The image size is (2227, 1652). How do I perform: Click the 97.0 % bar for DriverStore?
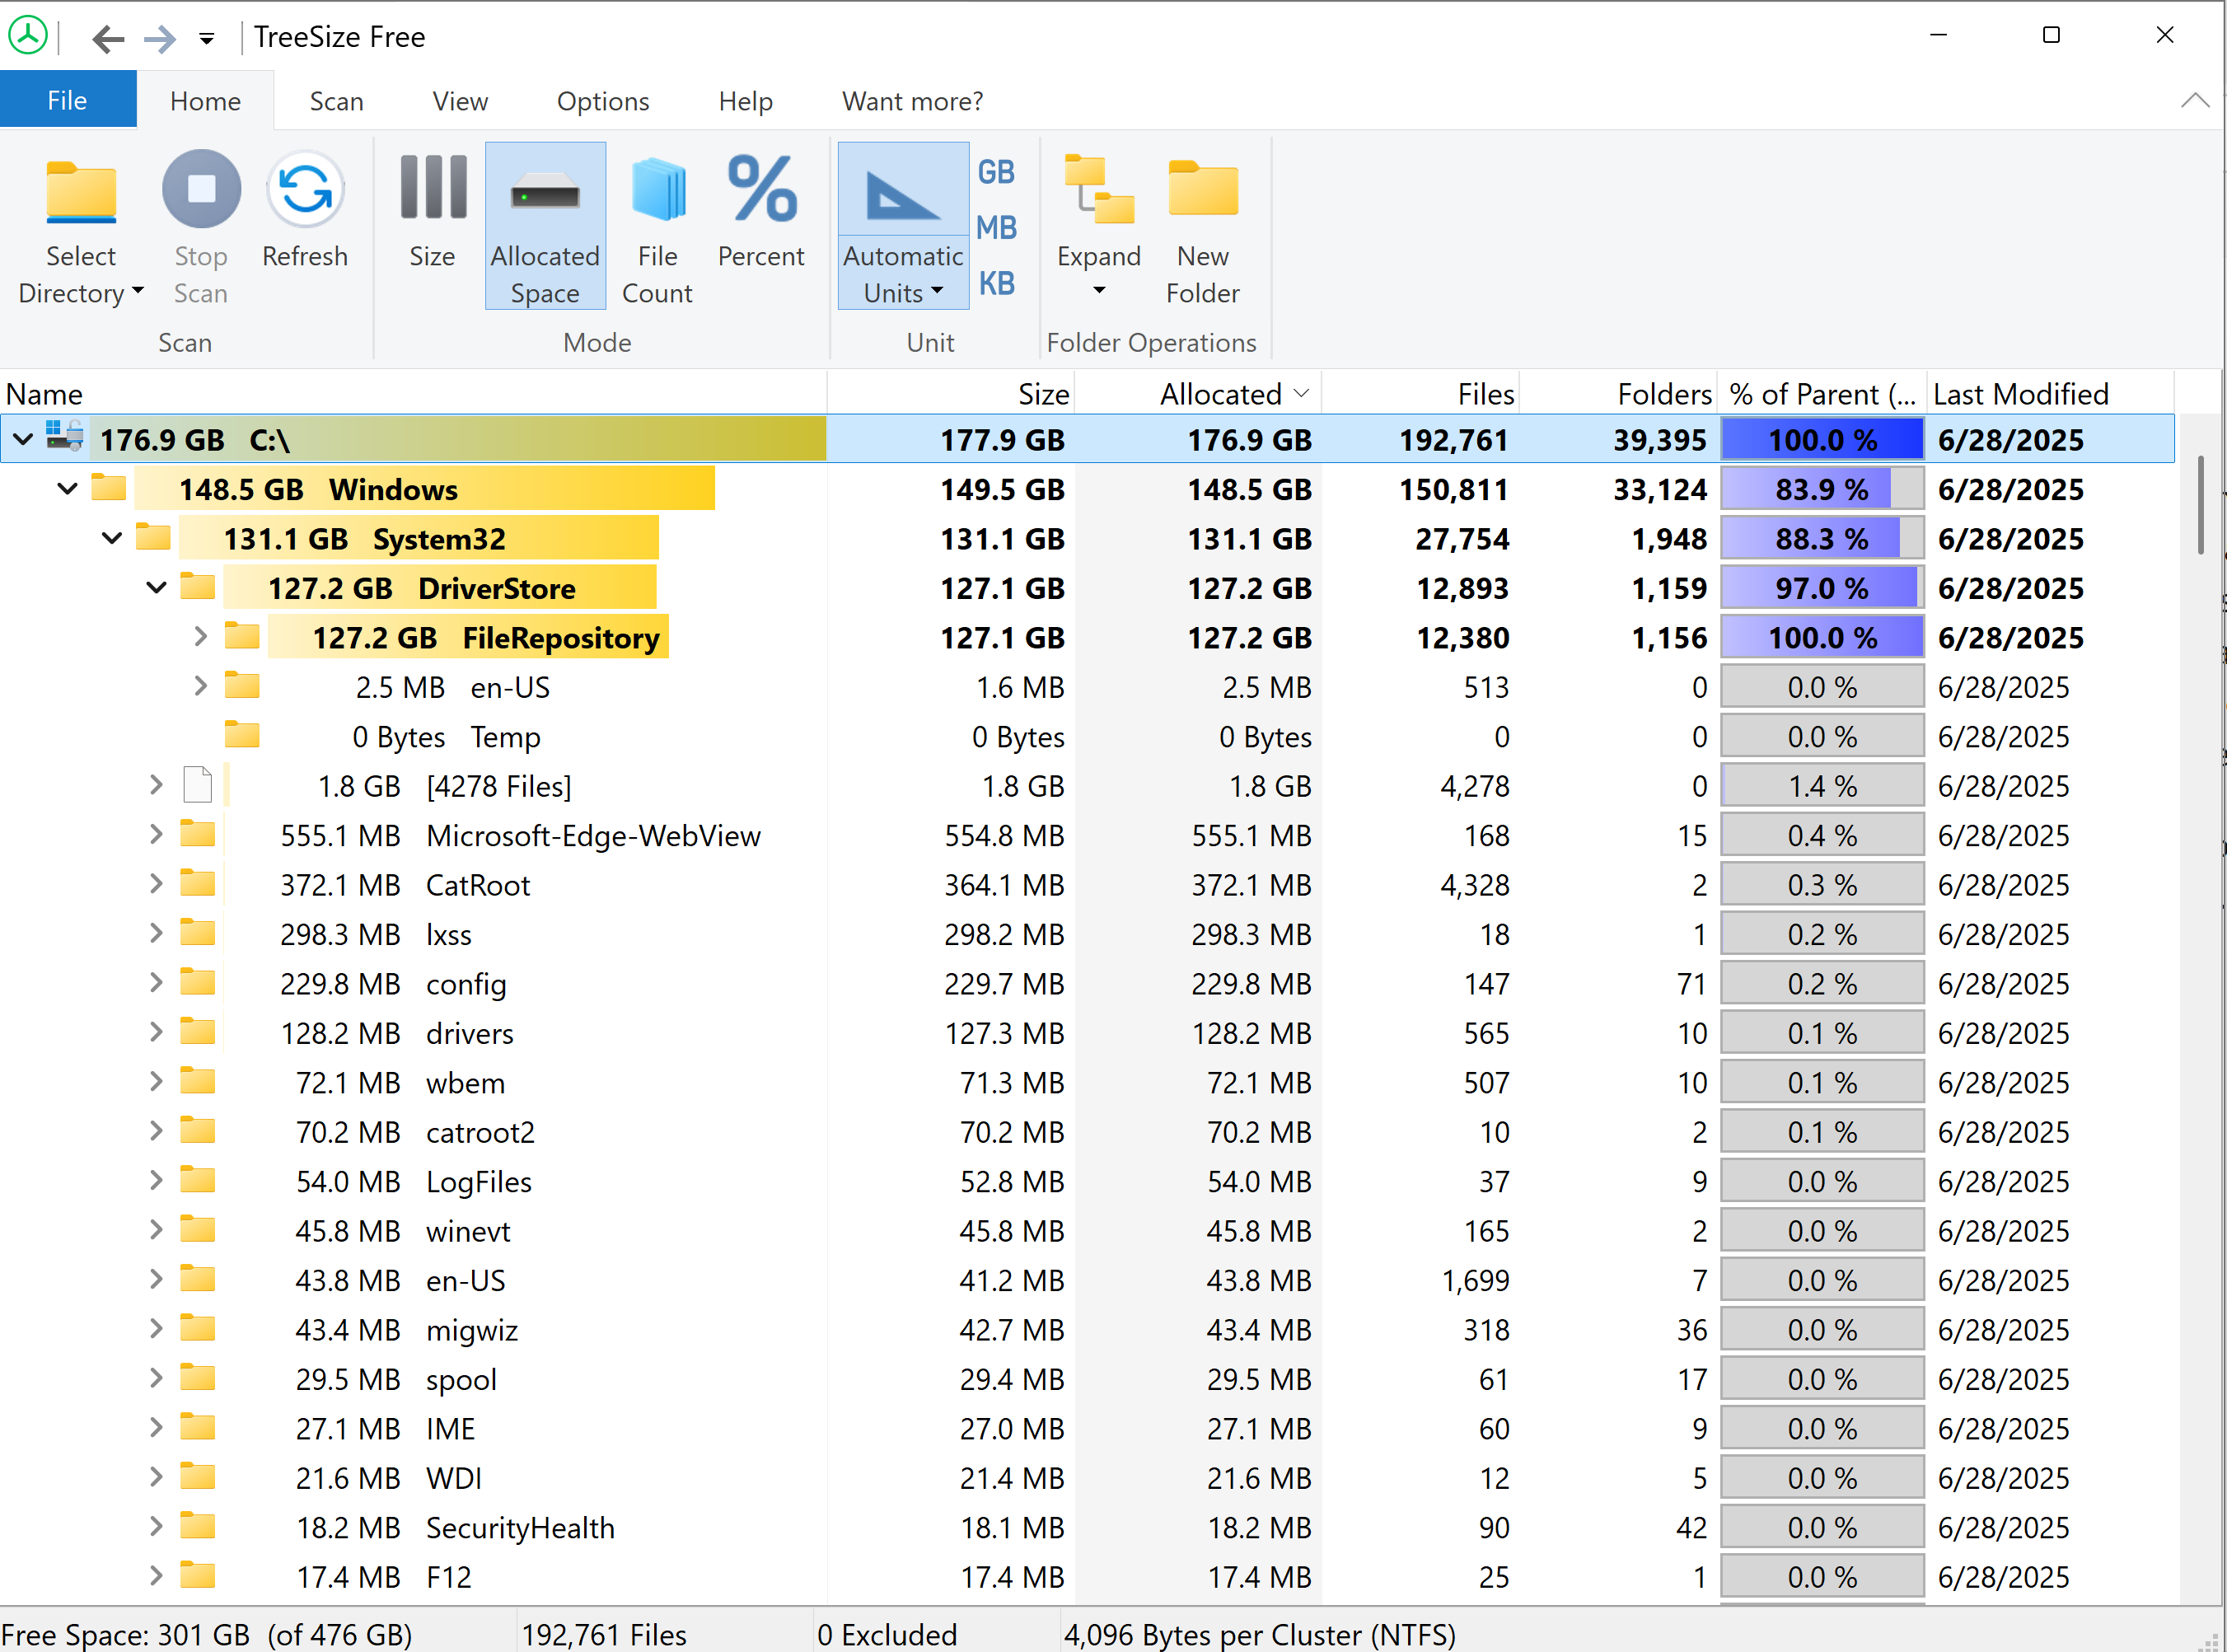pos(1822,588)
